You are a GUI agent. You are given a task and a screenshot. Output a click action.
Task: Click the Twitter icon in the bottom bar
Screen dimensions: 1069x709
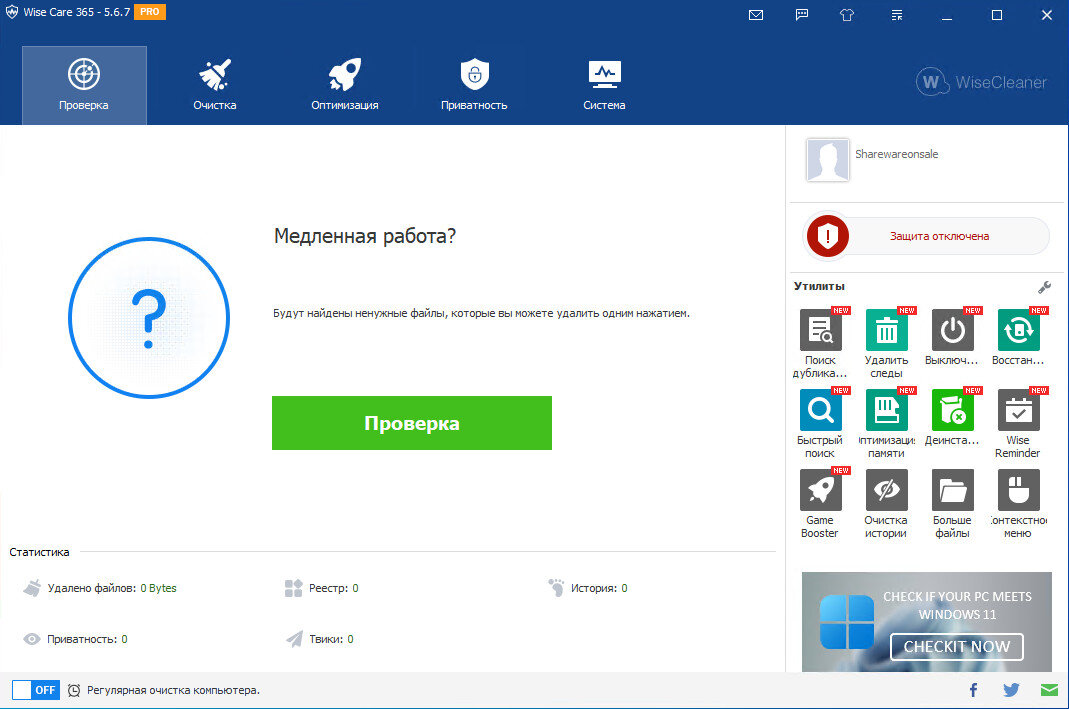coord(1010,689)
